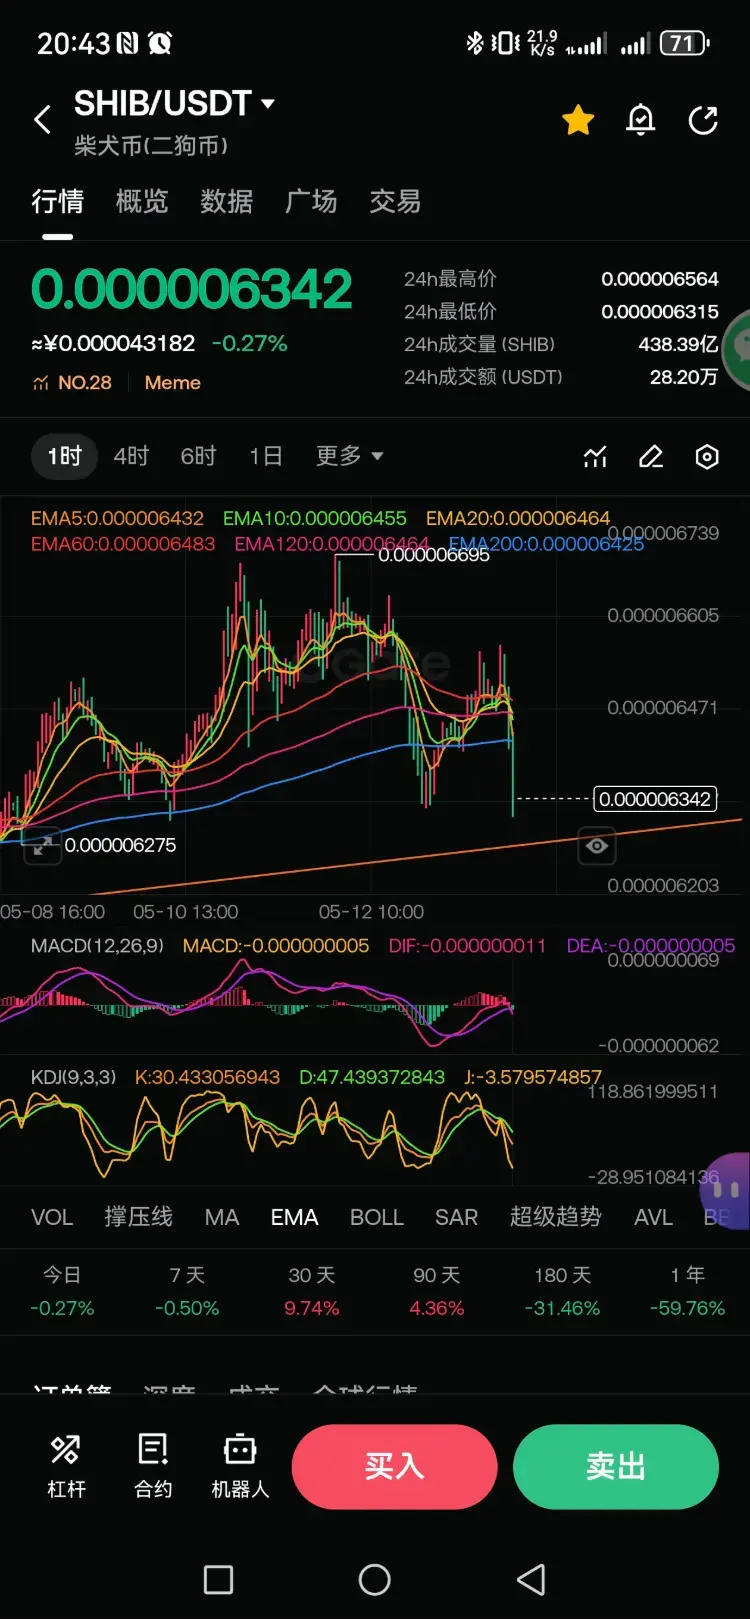Open the drawing pencil tool
Viewport: 750px width, 1620px height.
click(x=651, y=457)
